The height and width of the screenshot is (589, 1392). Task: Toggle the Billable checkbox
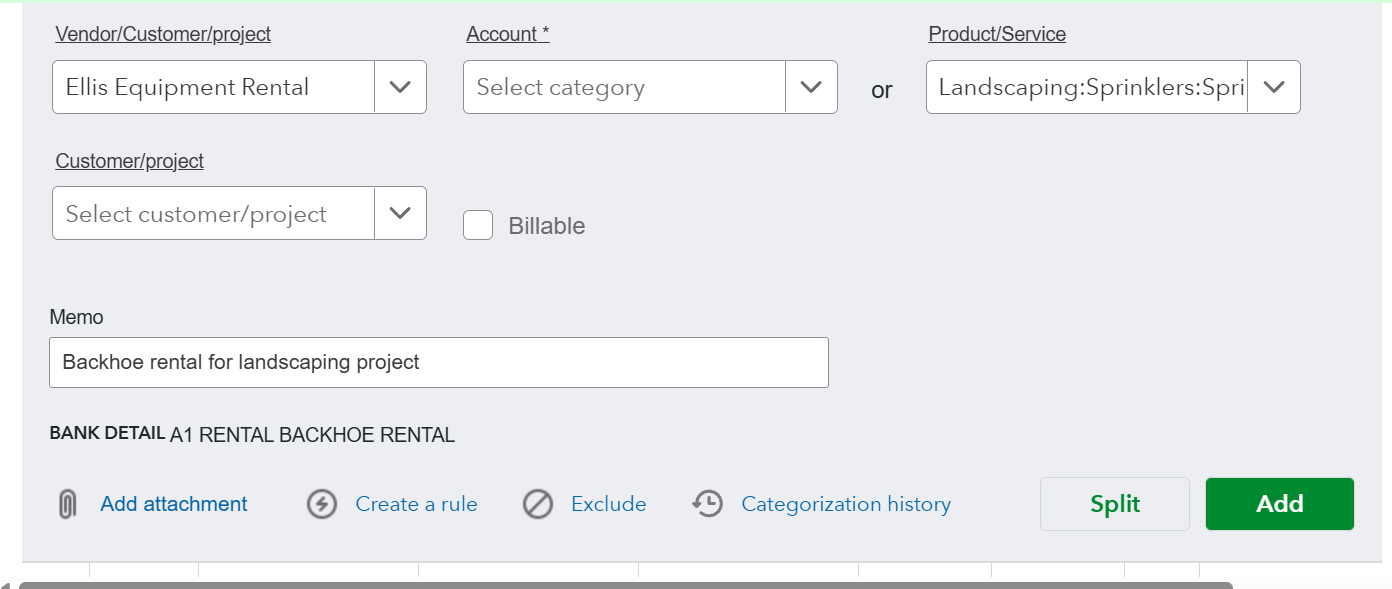(x=478, y=225)
